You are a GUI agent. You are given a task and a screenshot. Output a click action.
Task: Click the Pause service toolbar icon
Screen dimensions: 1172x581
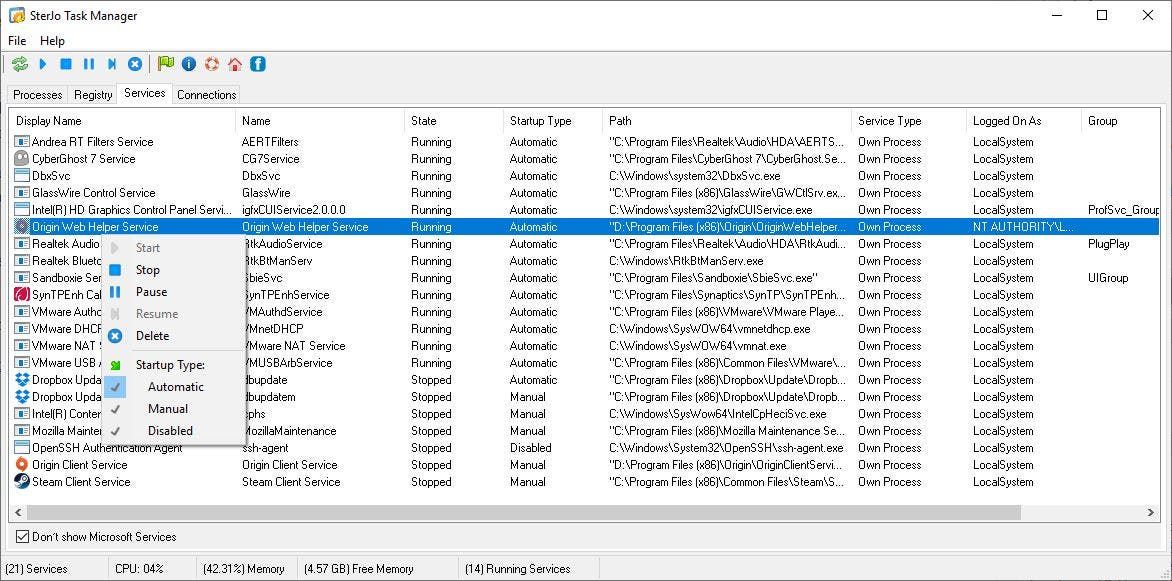pyautogui.click(x=89, y=64)
